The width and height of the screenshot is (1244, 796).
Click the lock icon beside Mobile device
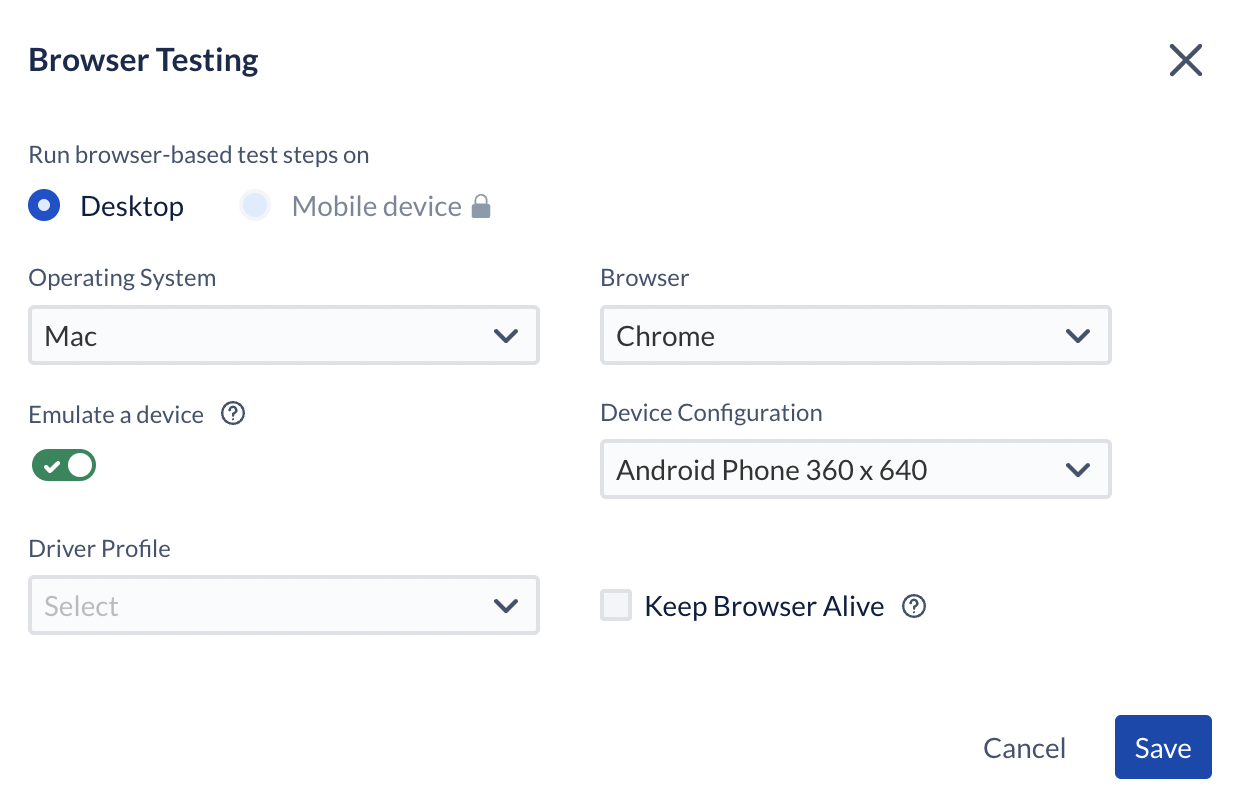[x=481, y=207]
